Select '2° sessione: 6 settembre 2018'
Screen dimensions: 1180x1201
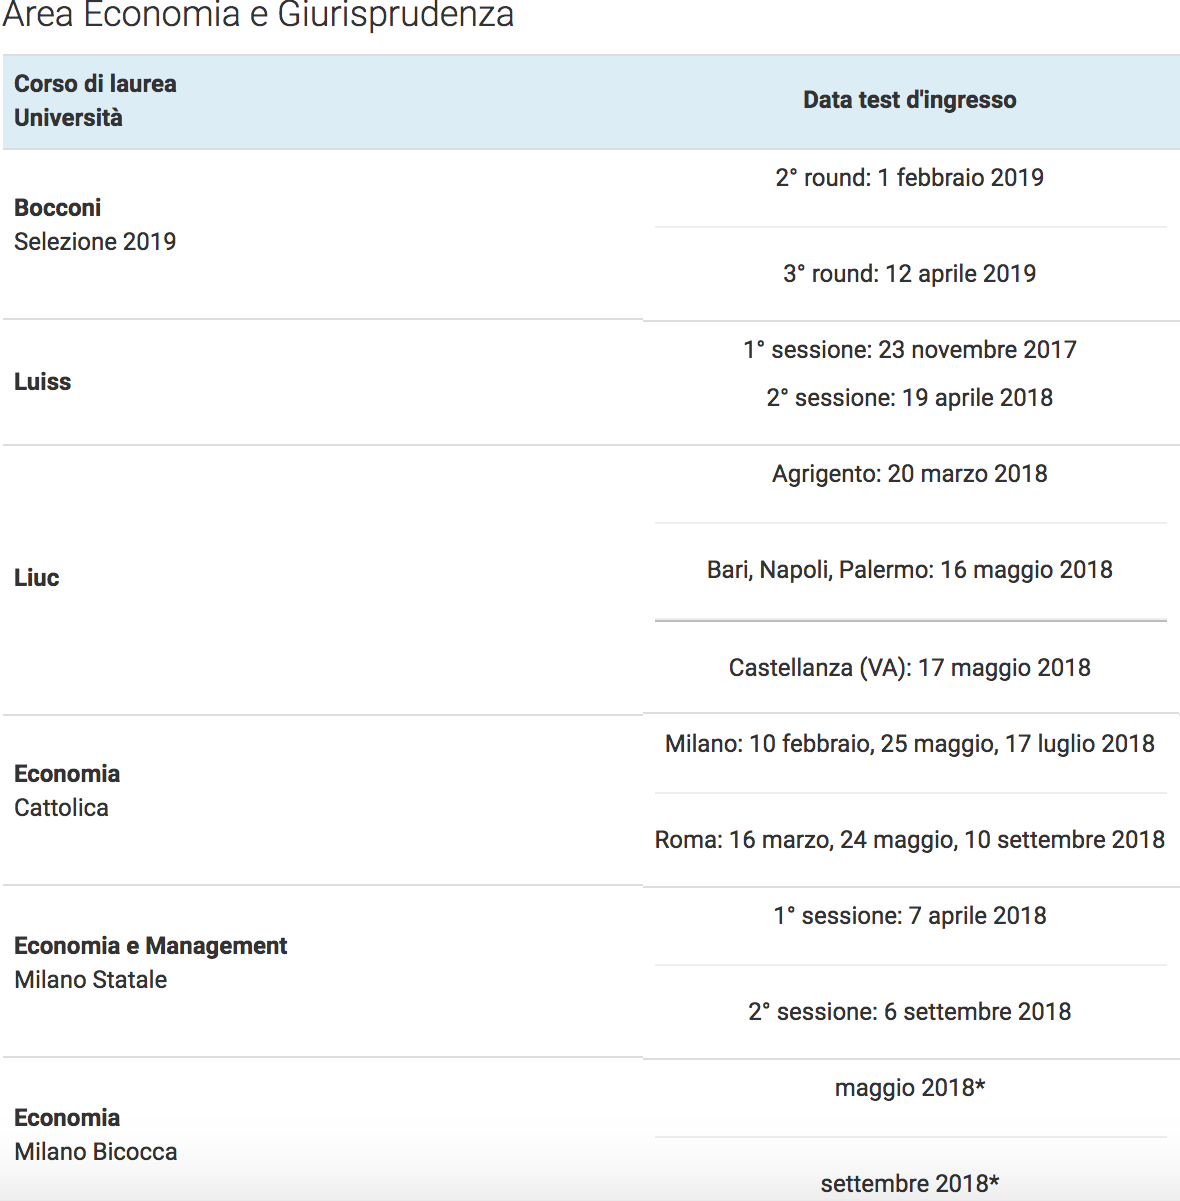pyautogui.click(x=910, y=1012)
